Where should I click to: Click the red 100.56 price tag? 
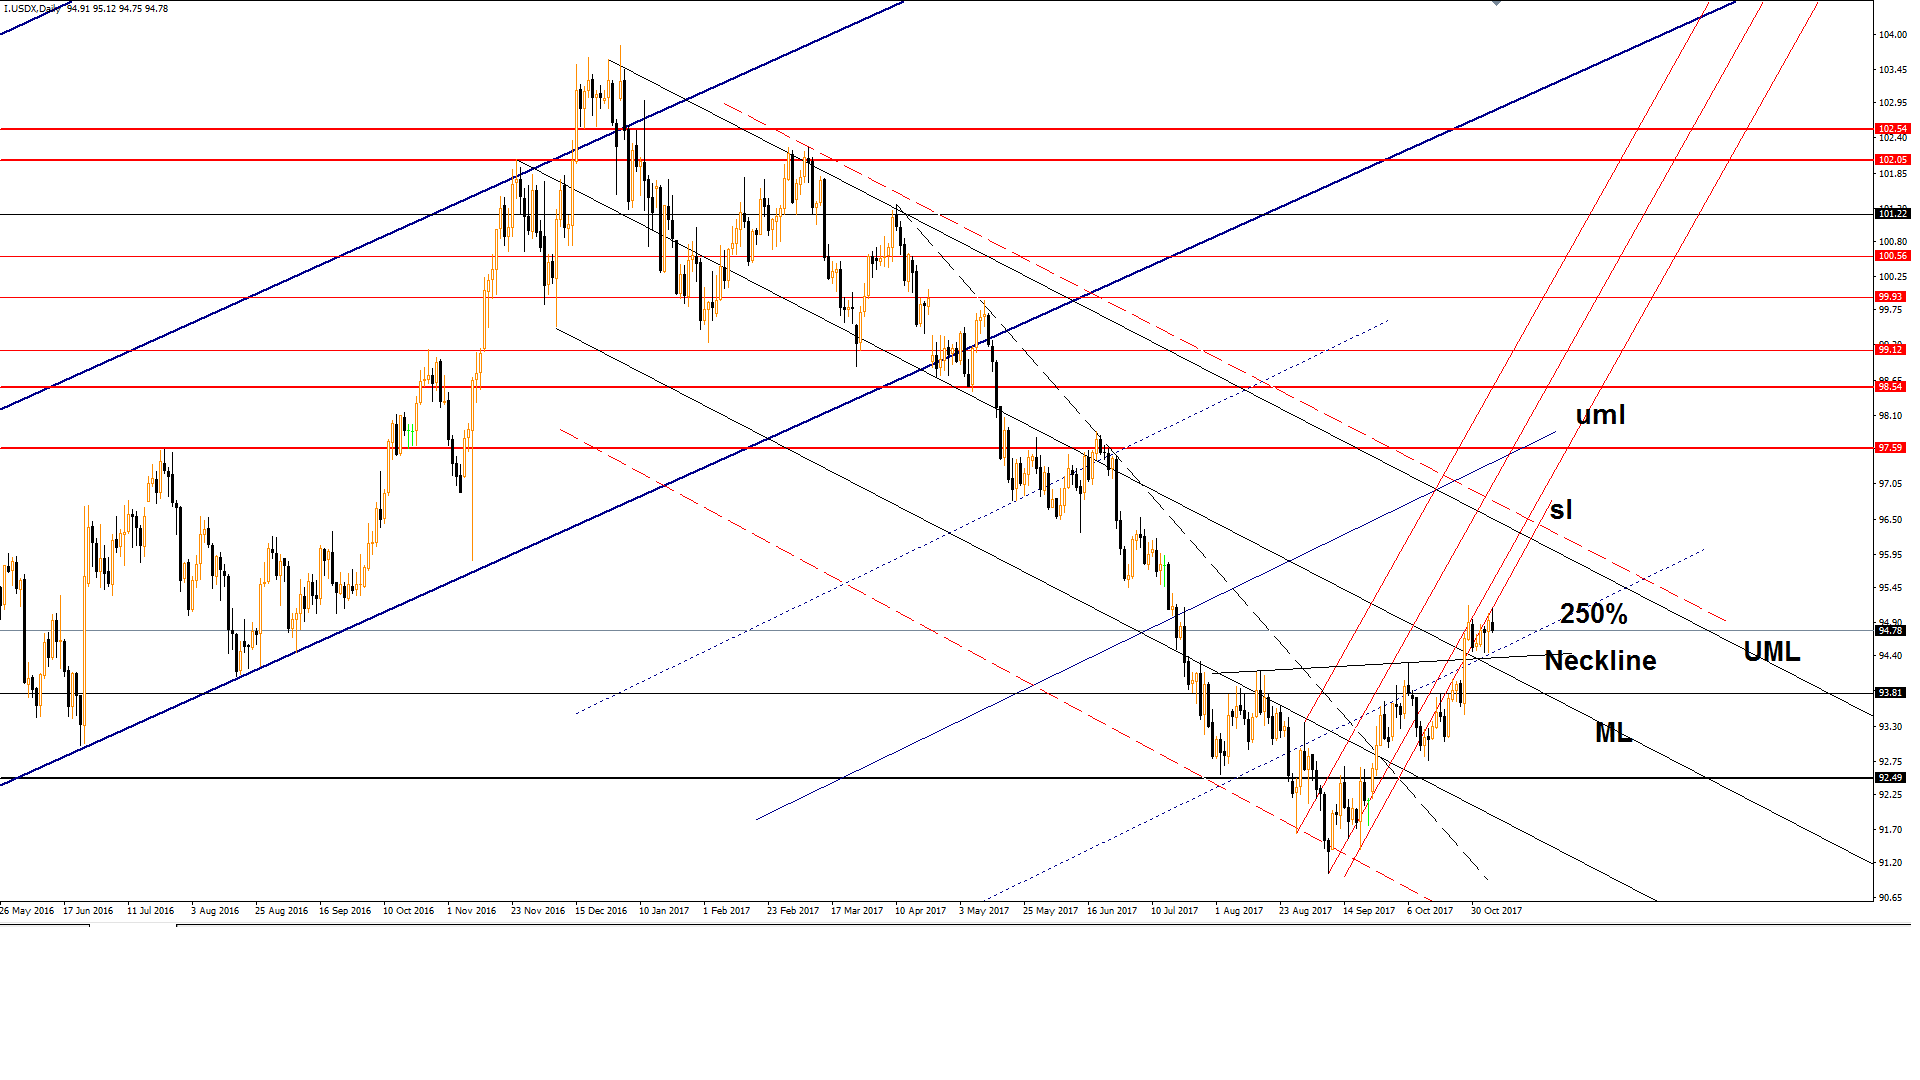point(1892,256)
